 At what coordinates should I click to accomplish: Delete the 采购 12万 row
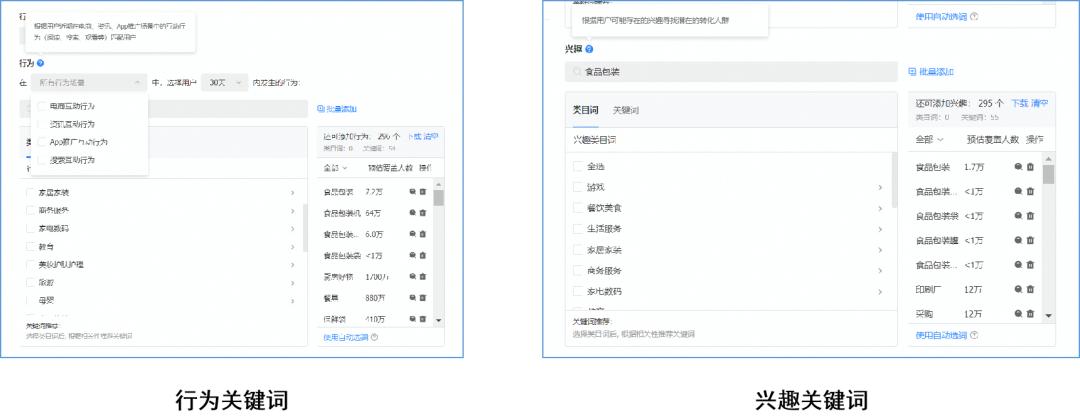1030,314
